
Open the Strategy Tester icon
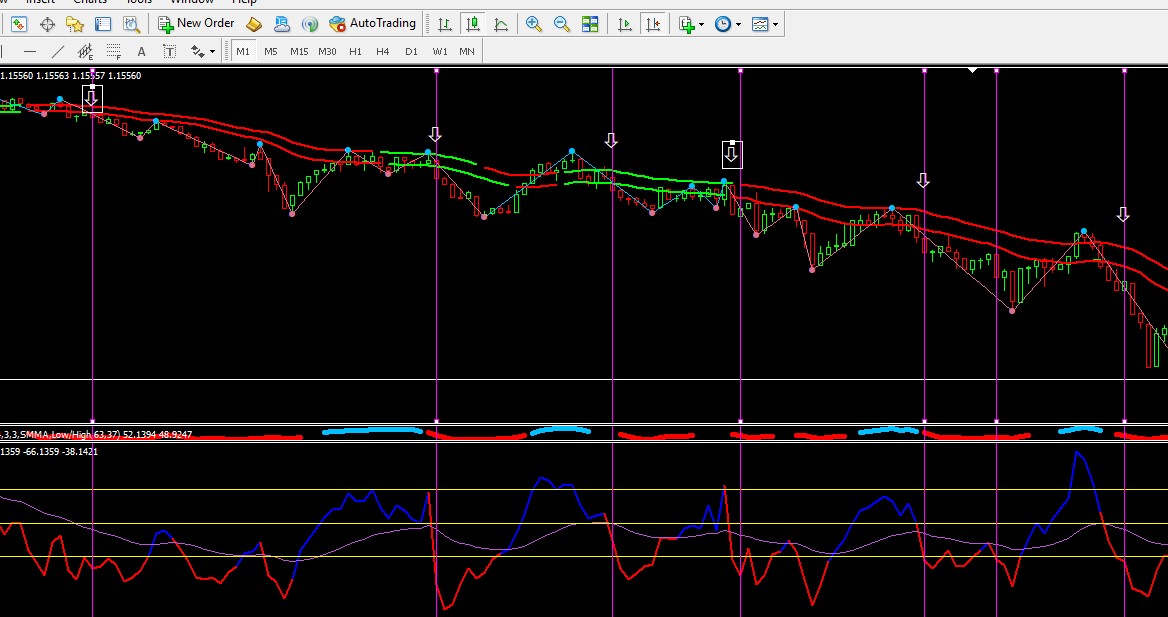[x=131, y=24]
